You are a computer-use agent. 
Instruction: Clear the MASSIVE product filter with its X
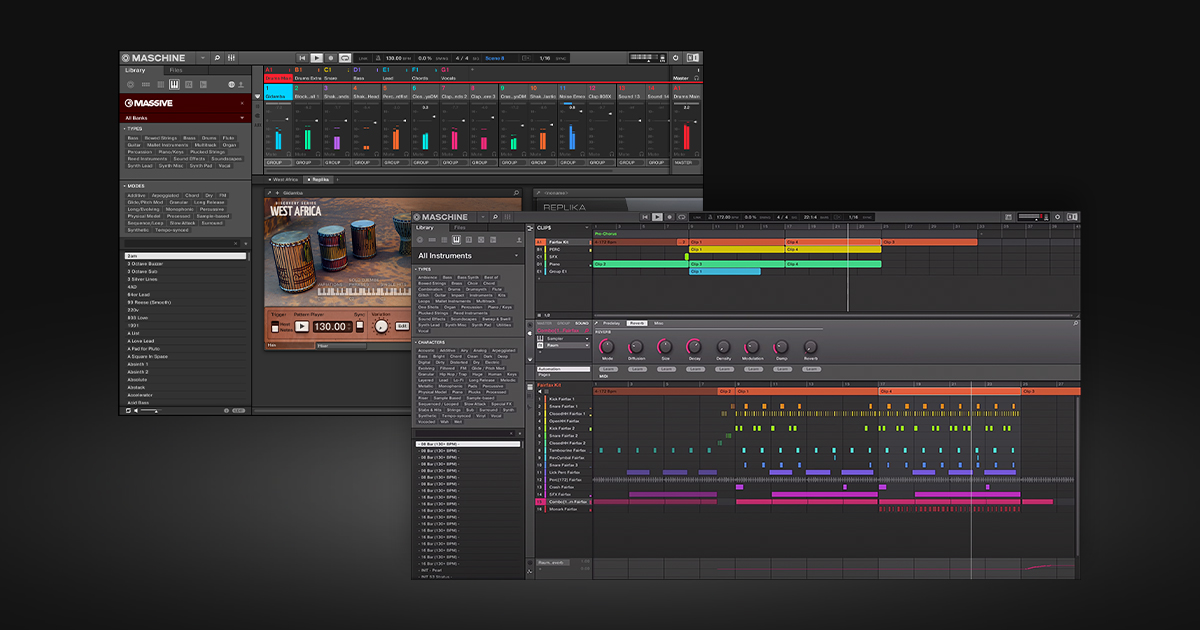click(x=242, y=103)
